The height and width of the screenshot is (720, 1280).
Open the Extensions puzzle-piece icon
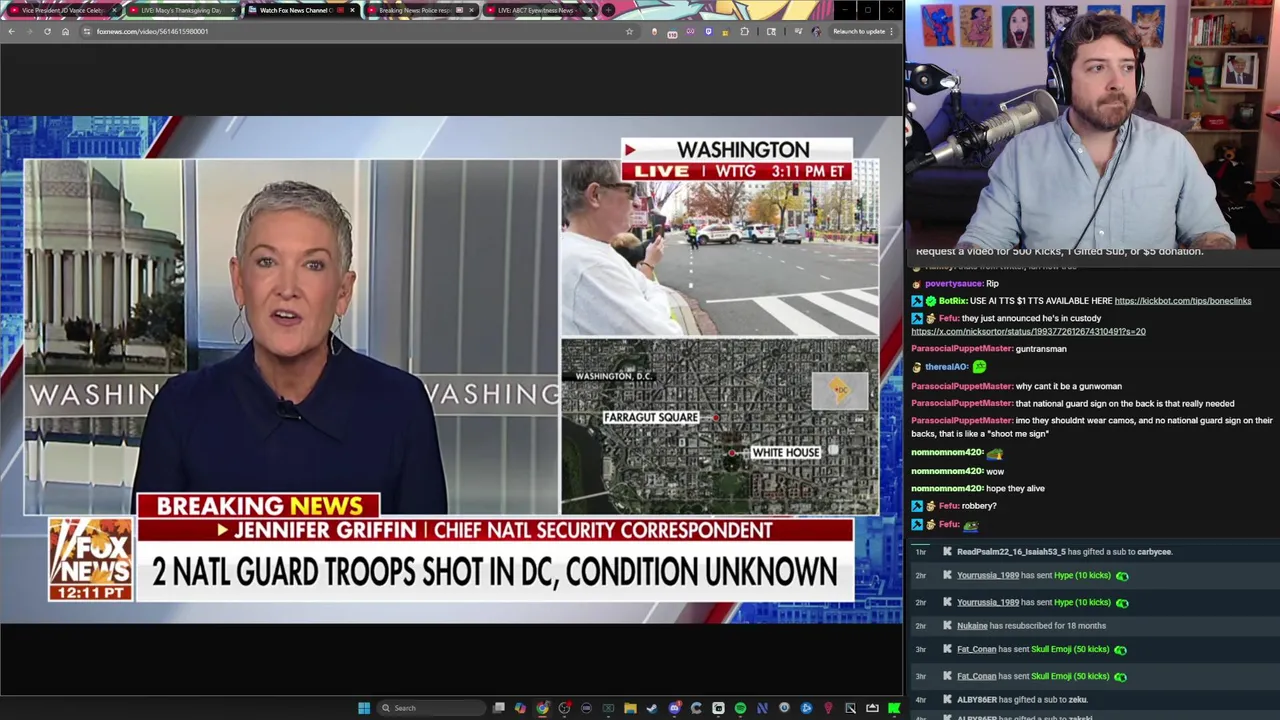tap(744, 31)
